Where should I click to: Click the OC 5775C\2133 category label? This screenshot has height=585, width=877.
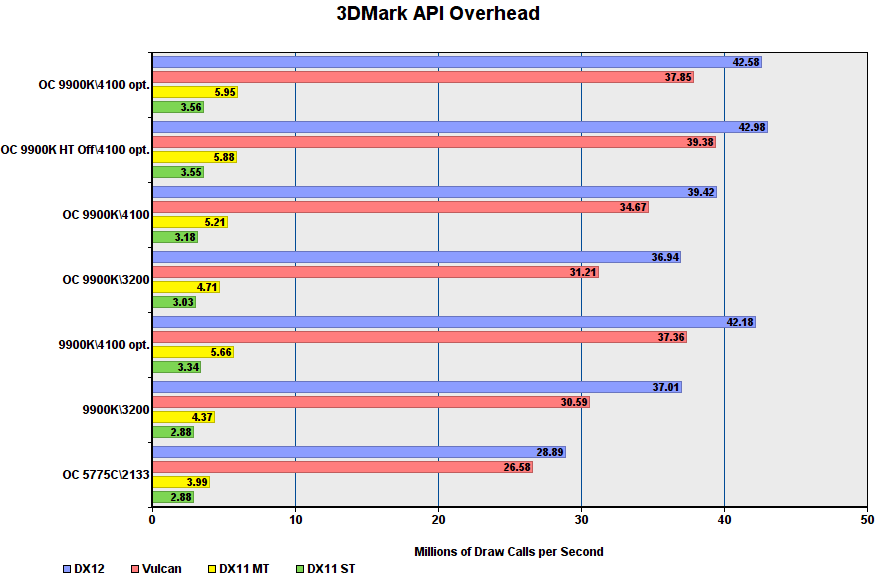tap(106, 475)
